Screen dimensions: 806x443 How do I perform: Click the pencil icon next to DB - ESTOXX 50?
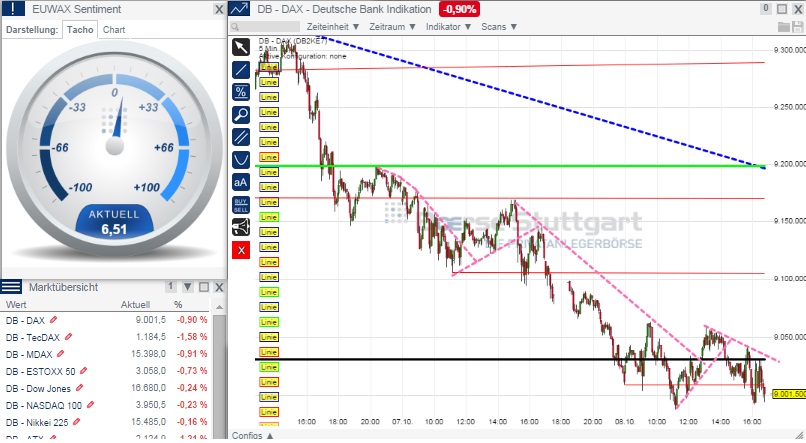pyautogui.click(x=84, y=371)
